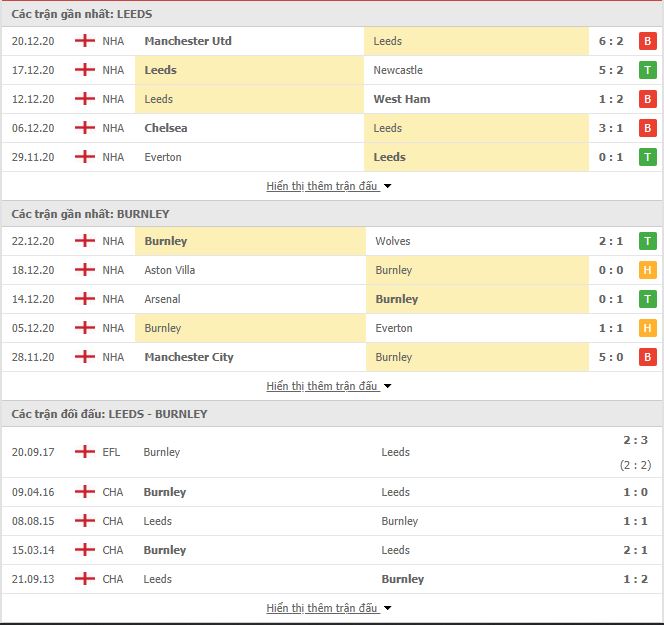The height and width of the screenshot is (625, 664).
Task: Click green T badge on Arsenal vs Burnley row
Action: point(647,299)
